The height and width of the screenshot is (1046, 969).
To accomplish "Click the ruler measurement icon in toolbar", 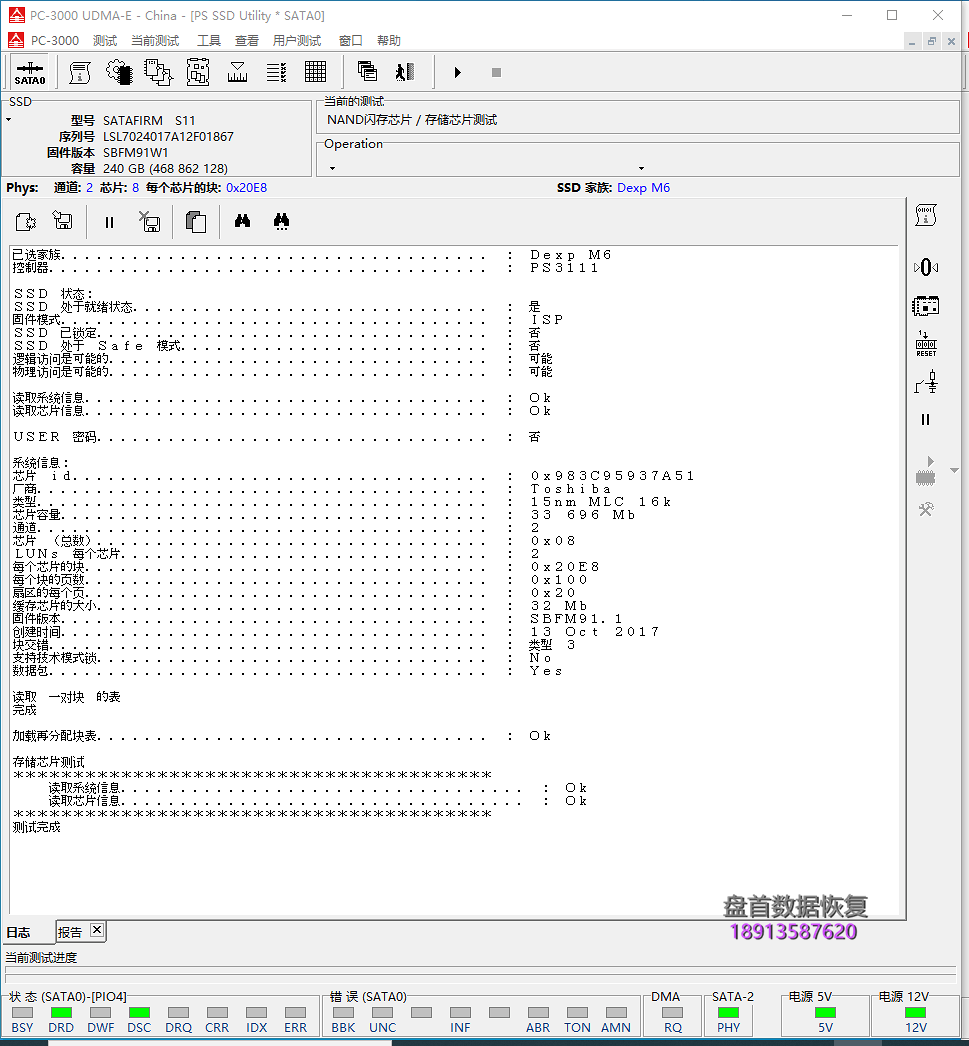I will point(237,73).
